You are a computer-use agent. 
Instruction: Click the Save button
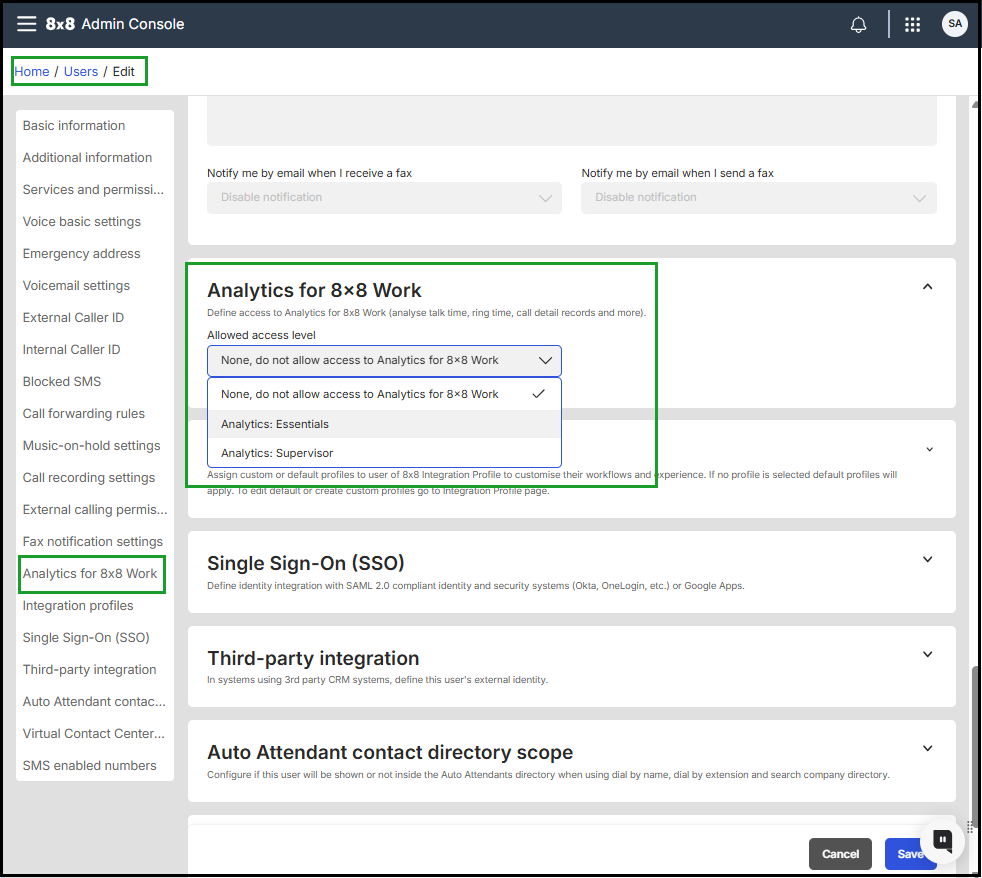(910, 854)
